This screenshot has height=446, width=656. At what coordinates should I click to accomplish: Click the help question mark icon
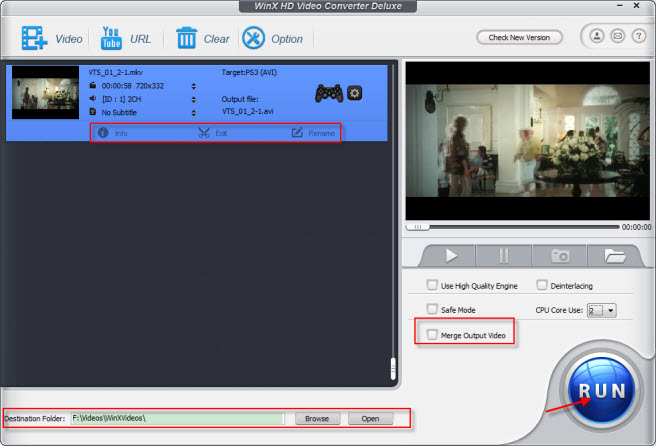[x=638, y=36]
